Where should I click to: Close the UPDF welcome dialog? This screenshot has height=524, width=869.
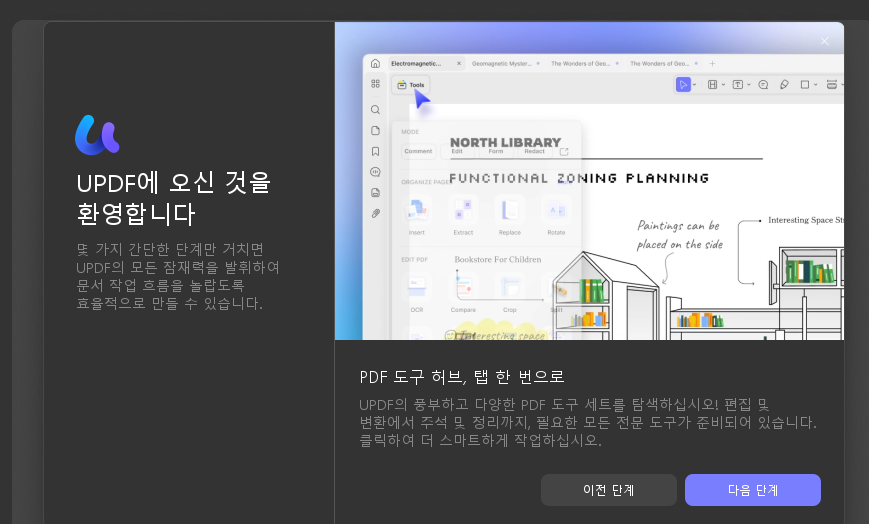tap(825, 41)
